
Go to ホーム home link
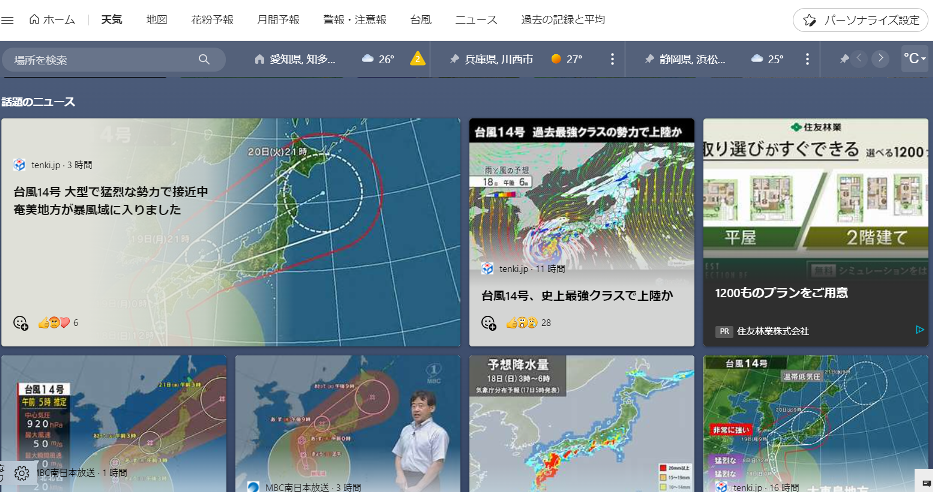click(x=52, y=20)
